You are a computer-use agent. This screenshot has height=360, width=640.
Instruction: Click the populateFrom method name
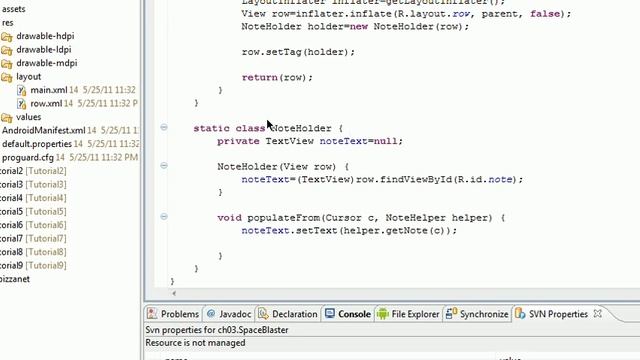point(283,218)
